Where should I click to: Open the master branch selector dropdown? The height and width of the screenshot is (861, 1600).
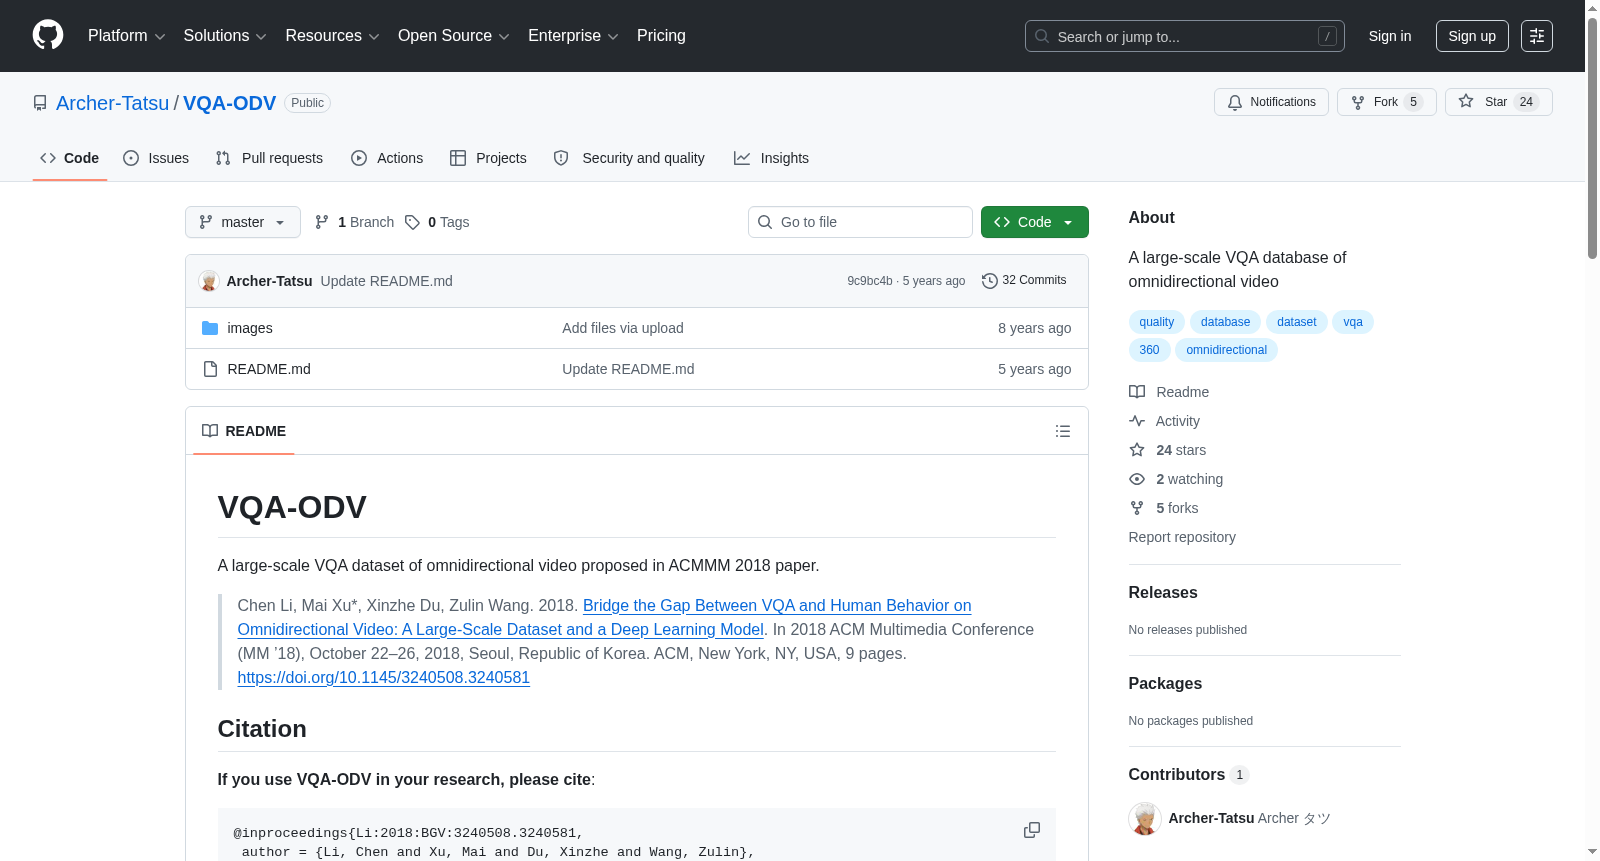click(x=243, y=222)
